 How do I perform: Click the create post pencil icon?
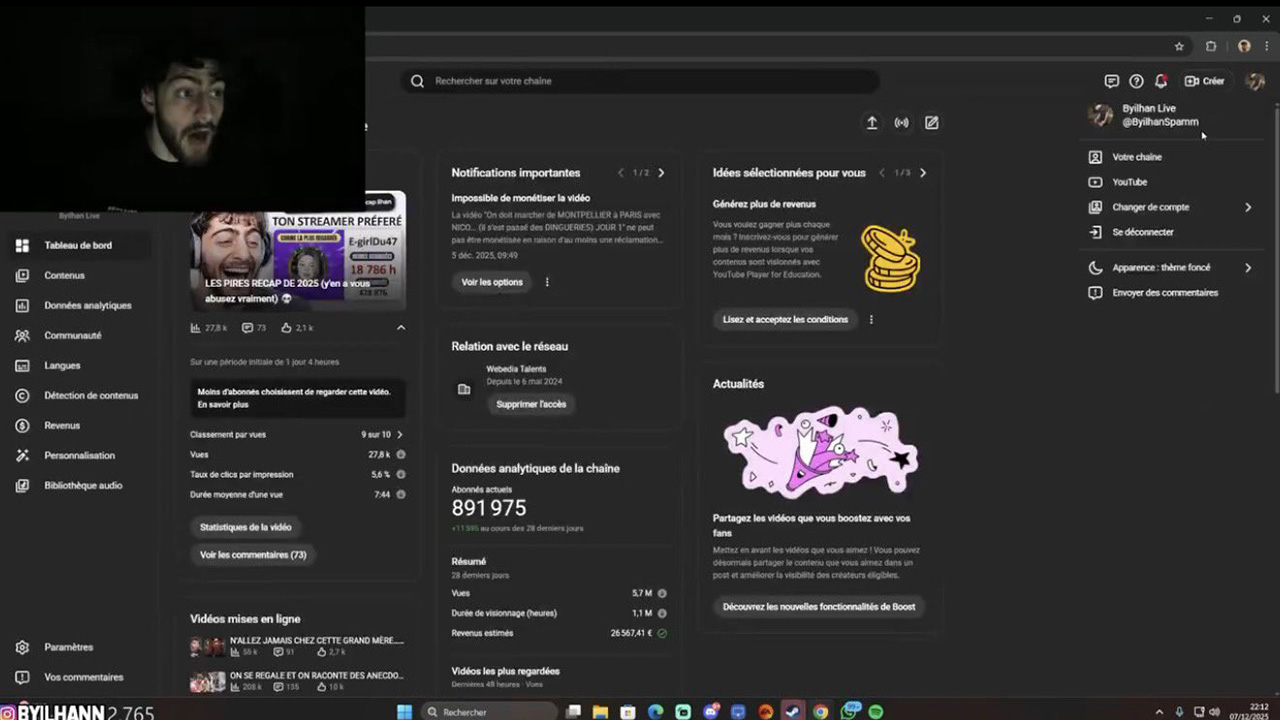pos(932,123)
